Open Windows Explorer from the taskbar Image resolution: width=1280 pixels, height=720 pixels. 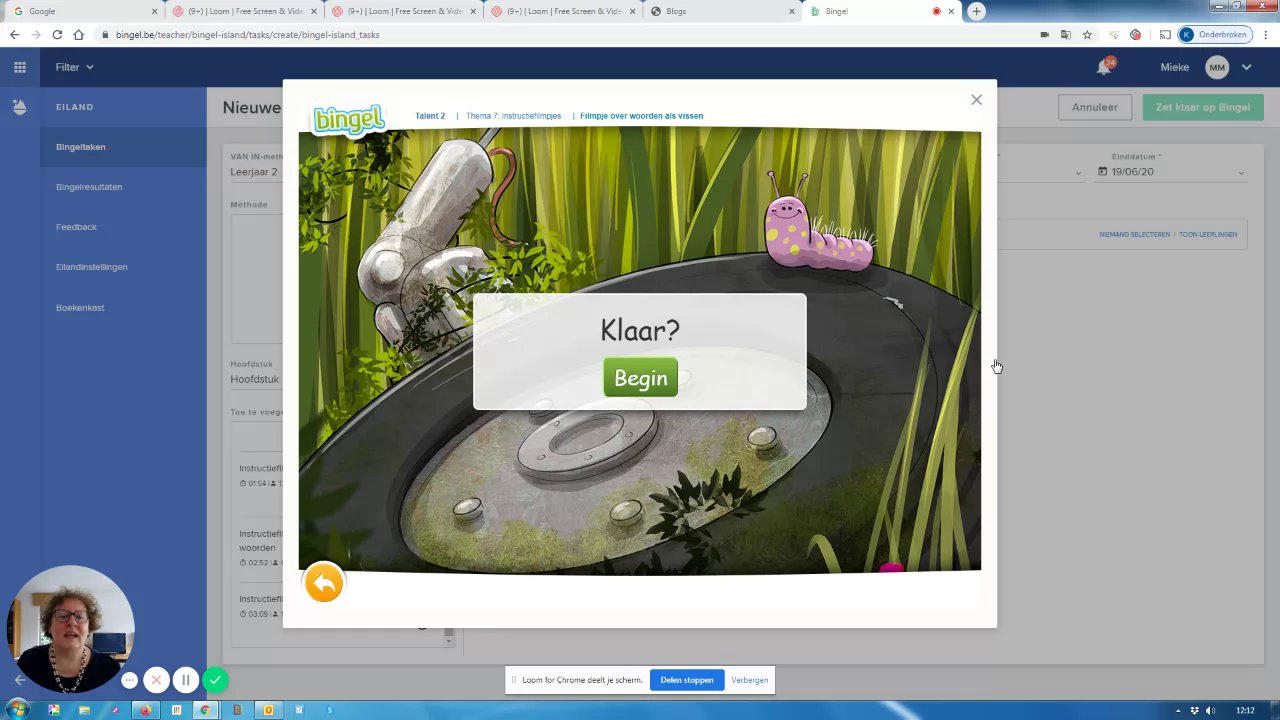(84, 710)
